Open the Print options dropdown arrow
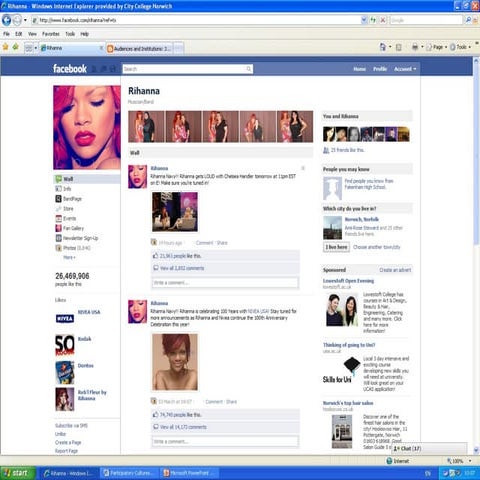Image resolution: width=480 pixels, height=480 pixels. [422, 47]
